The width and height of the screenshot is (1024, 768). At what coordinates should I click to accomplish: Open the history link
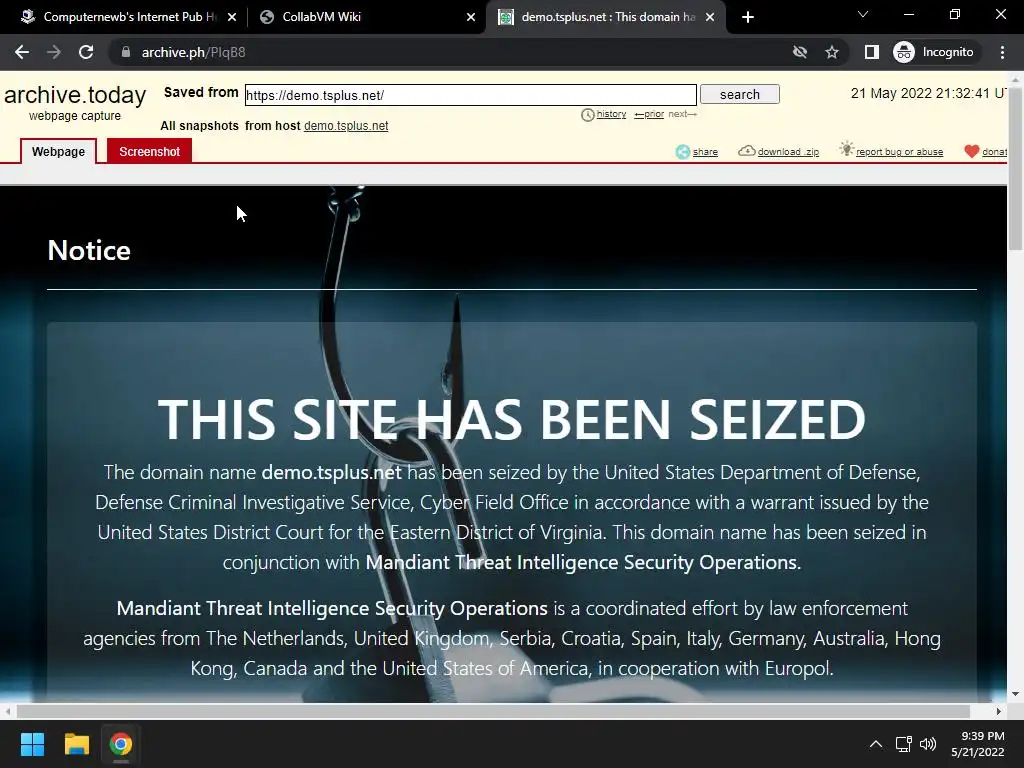611,114
